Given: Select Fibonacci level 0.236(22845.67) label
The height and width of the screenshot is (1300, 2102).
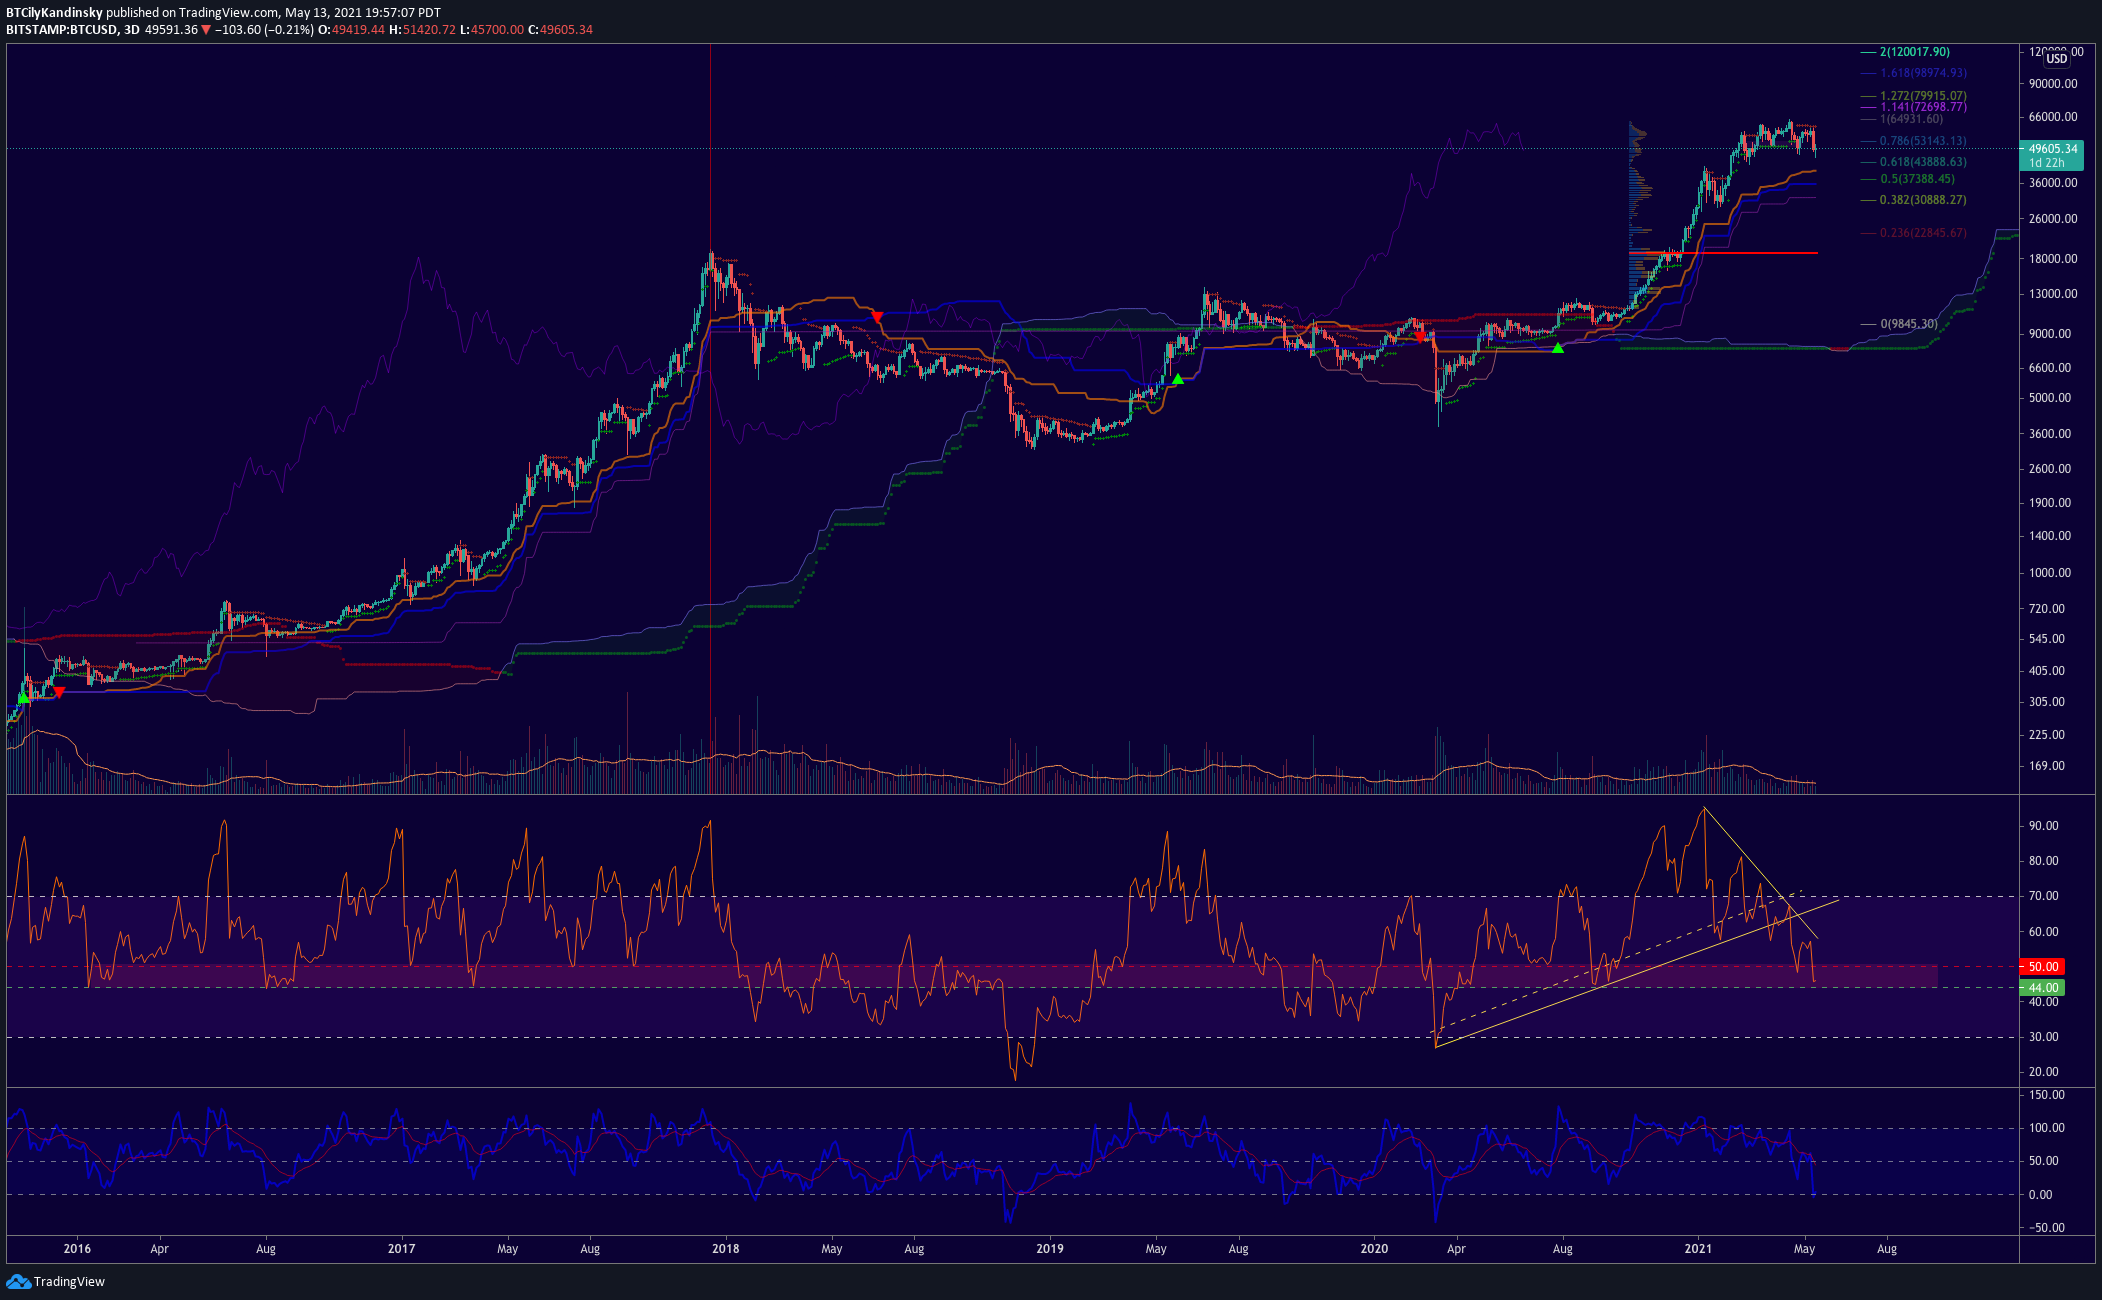Looking at the screenshot, I should (1923, 233).
